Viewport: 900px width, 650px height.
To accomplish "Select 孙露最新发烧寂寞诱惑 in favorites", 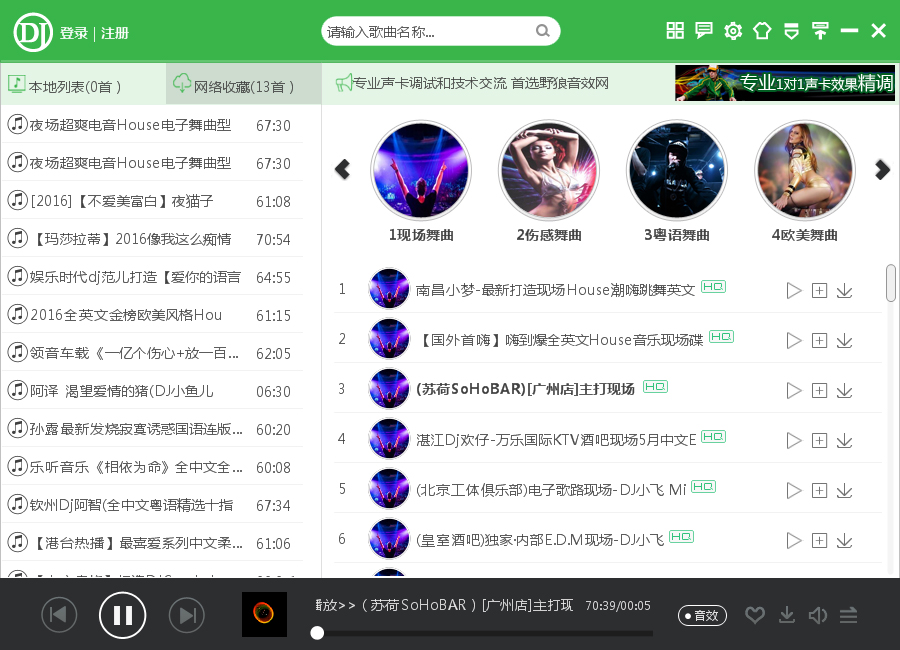I will (152, 428).
